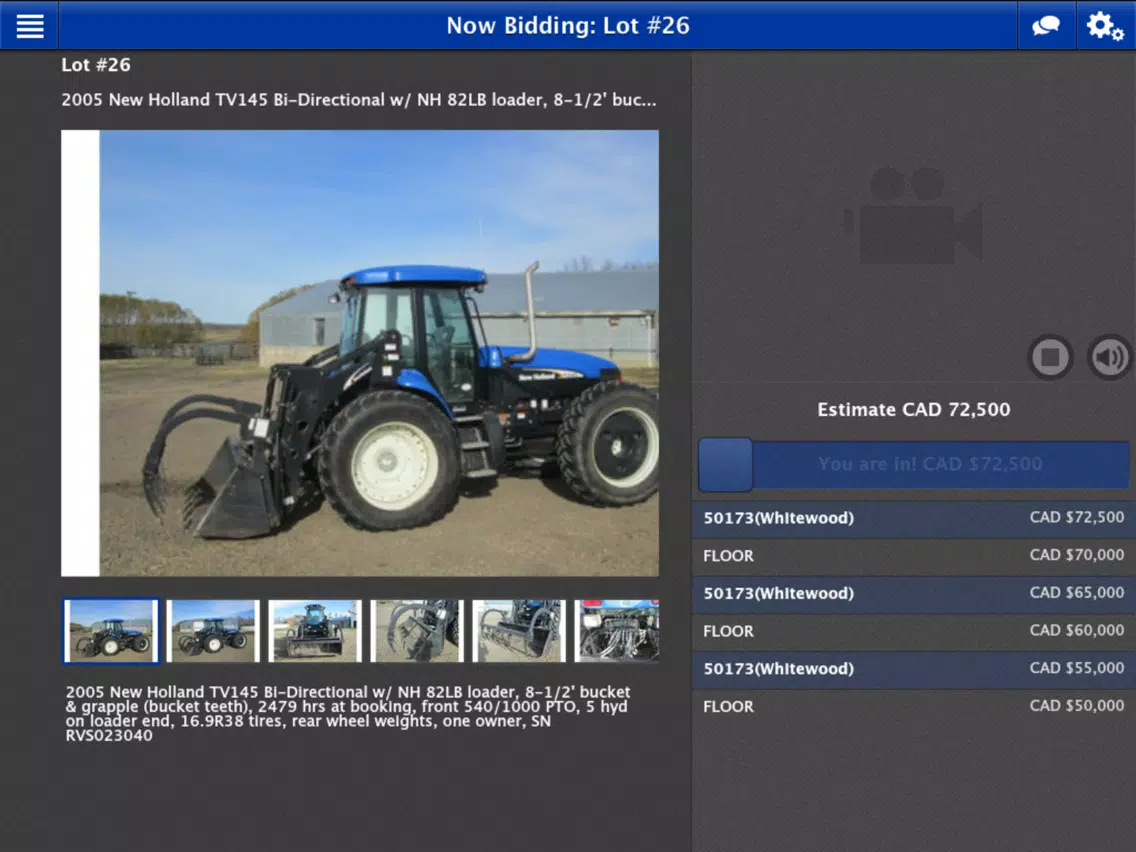Screen dimensions: 1136x852
Task: Select the first tractor side-view thumbnail
Action: [111, 630]
